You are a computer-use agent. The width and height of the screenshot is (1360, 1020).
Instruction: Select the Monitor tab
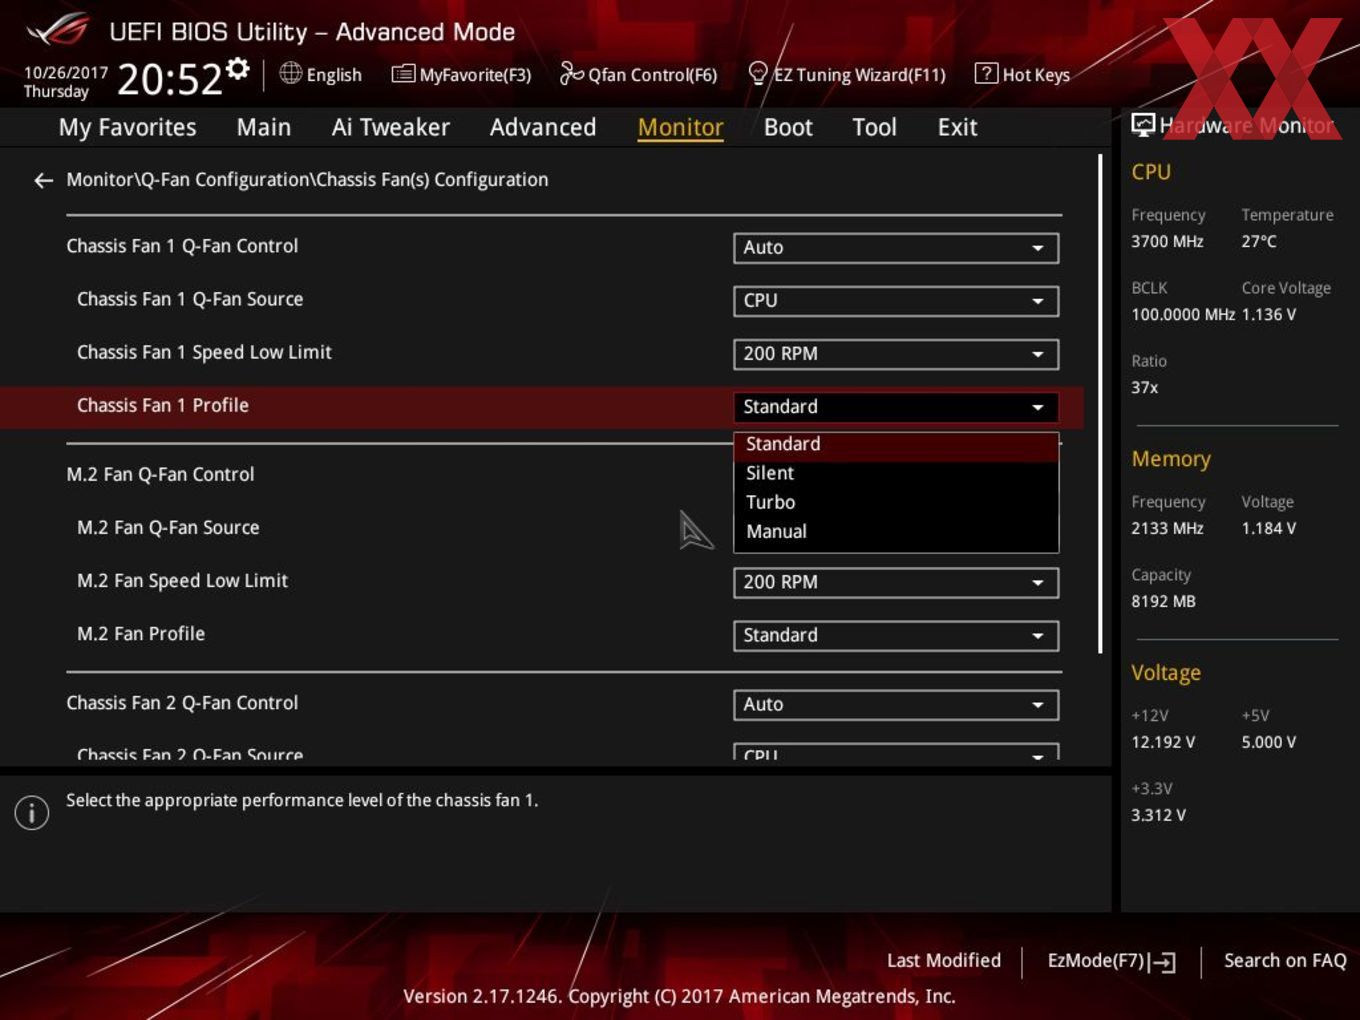(x=680, y=127)
